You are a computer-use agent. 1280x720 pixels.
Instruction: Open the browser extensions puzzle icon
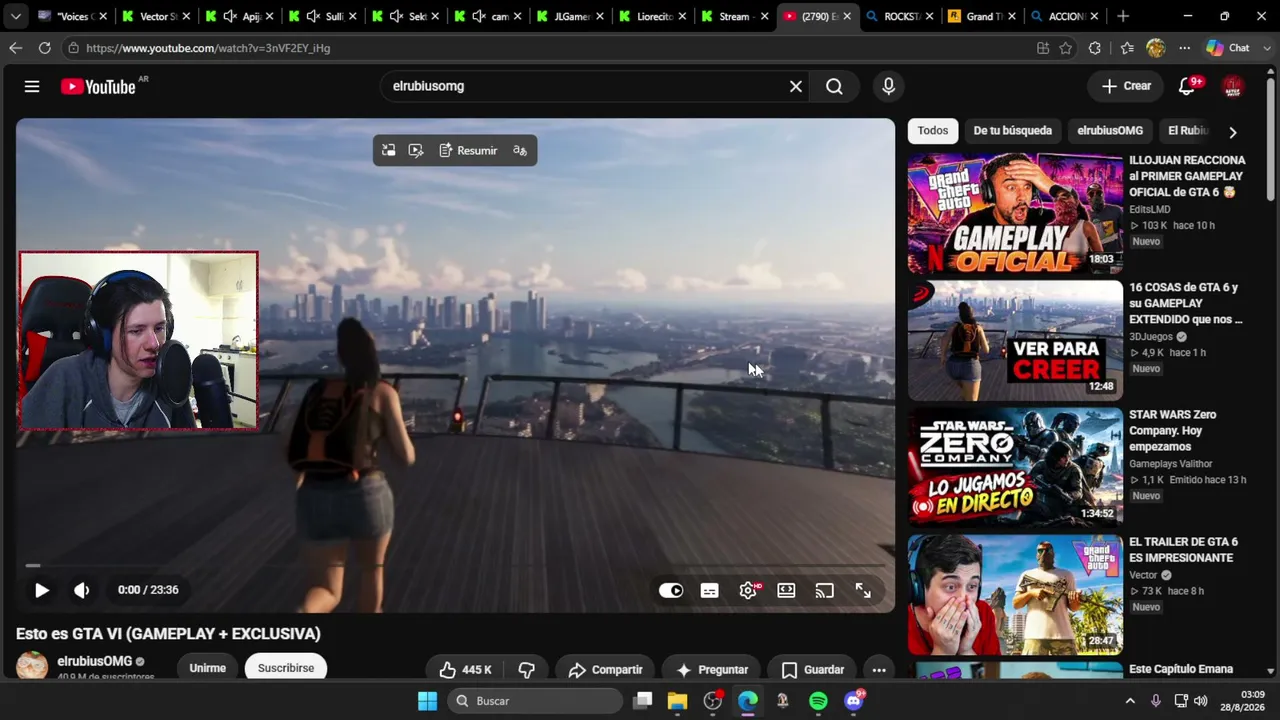(1095, 48)
